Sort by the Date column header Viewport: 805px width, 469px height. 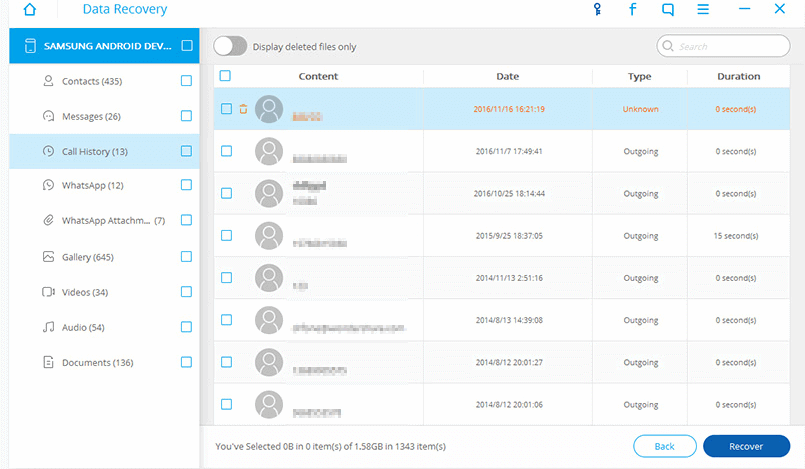[x=508, y=76]
